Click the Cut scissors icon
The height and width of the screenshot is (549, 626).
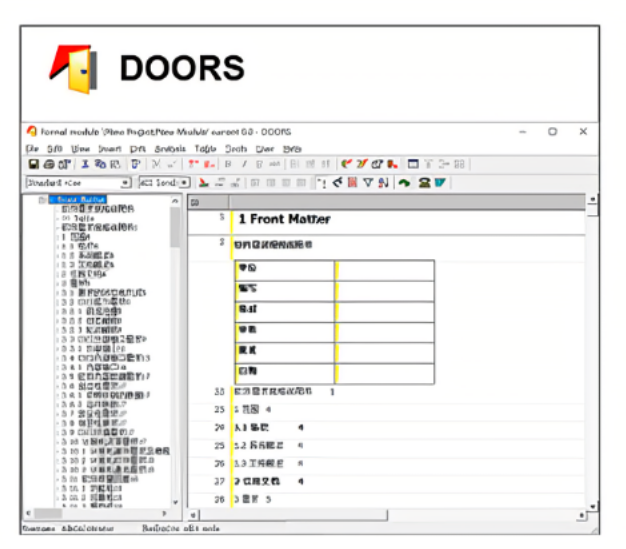click(x=85, y=164)
